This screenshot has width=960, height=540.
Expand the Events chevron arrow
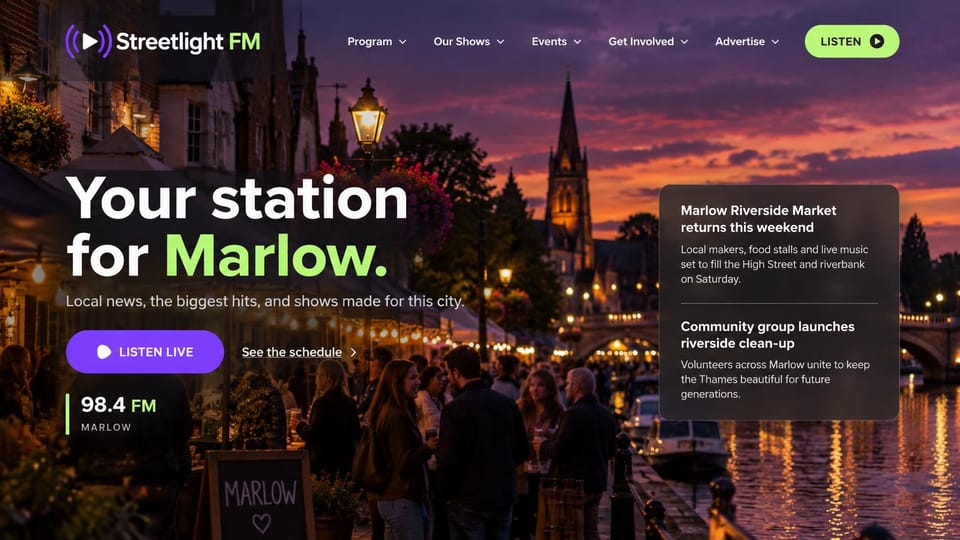[x=577, y=42]
